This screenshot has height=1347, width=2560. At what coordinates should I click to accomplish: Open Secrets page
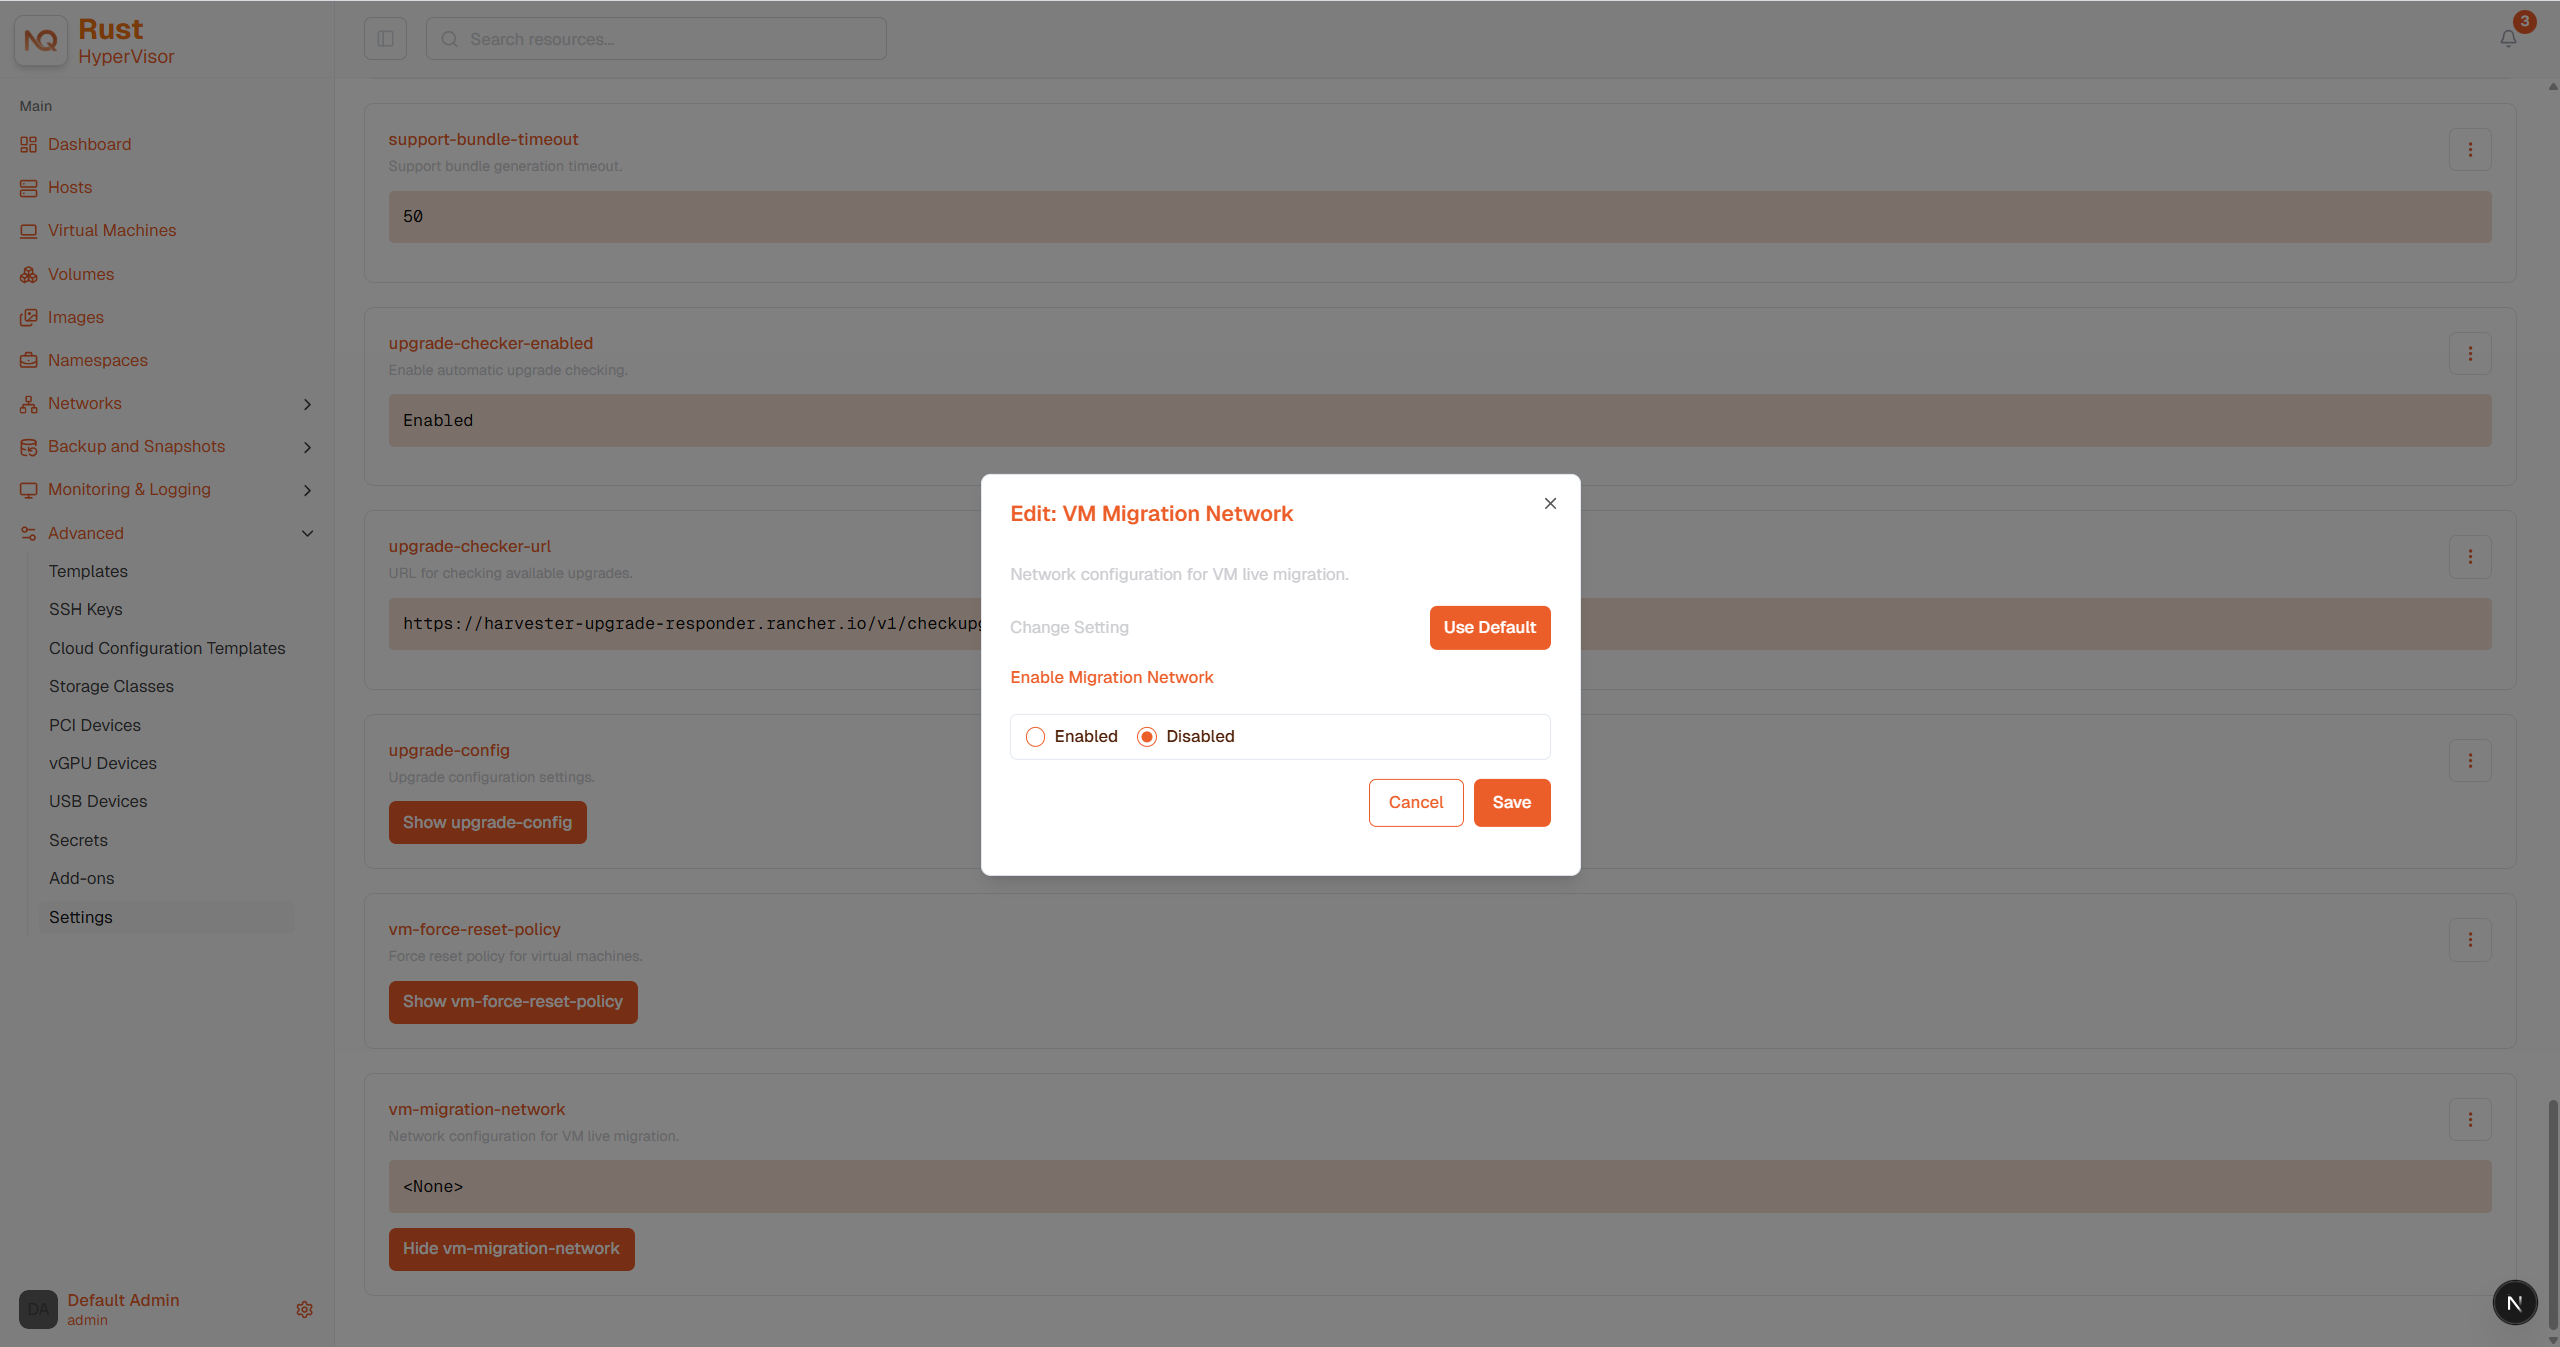coord(78,840)
